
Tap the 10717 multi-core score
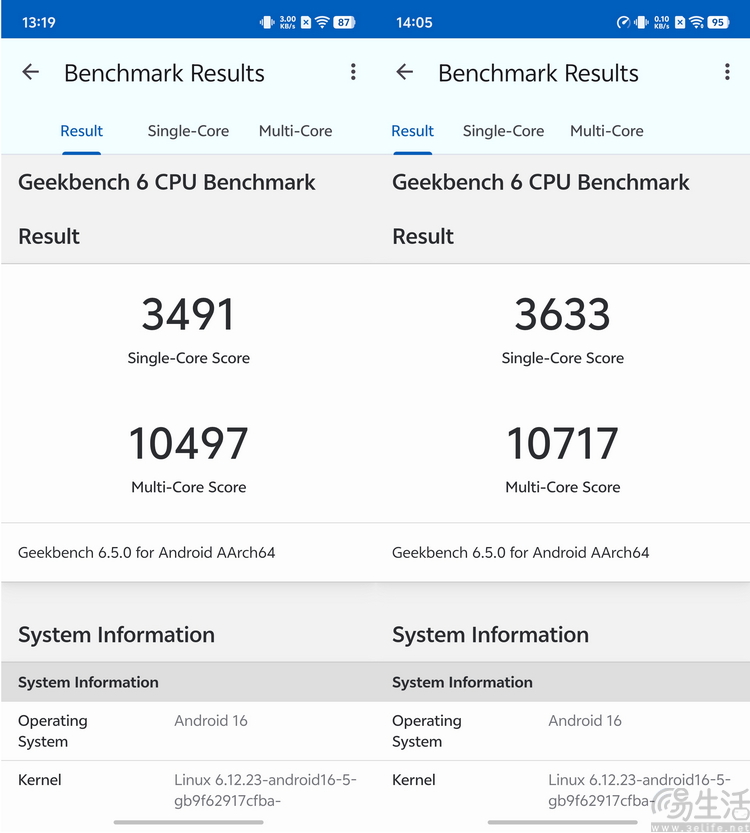coord(562,444)
